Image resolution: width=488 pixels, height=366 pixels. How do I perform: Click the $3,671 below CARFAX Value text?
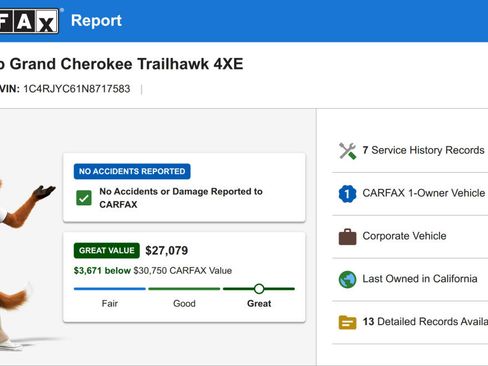[x=153, y=270]
